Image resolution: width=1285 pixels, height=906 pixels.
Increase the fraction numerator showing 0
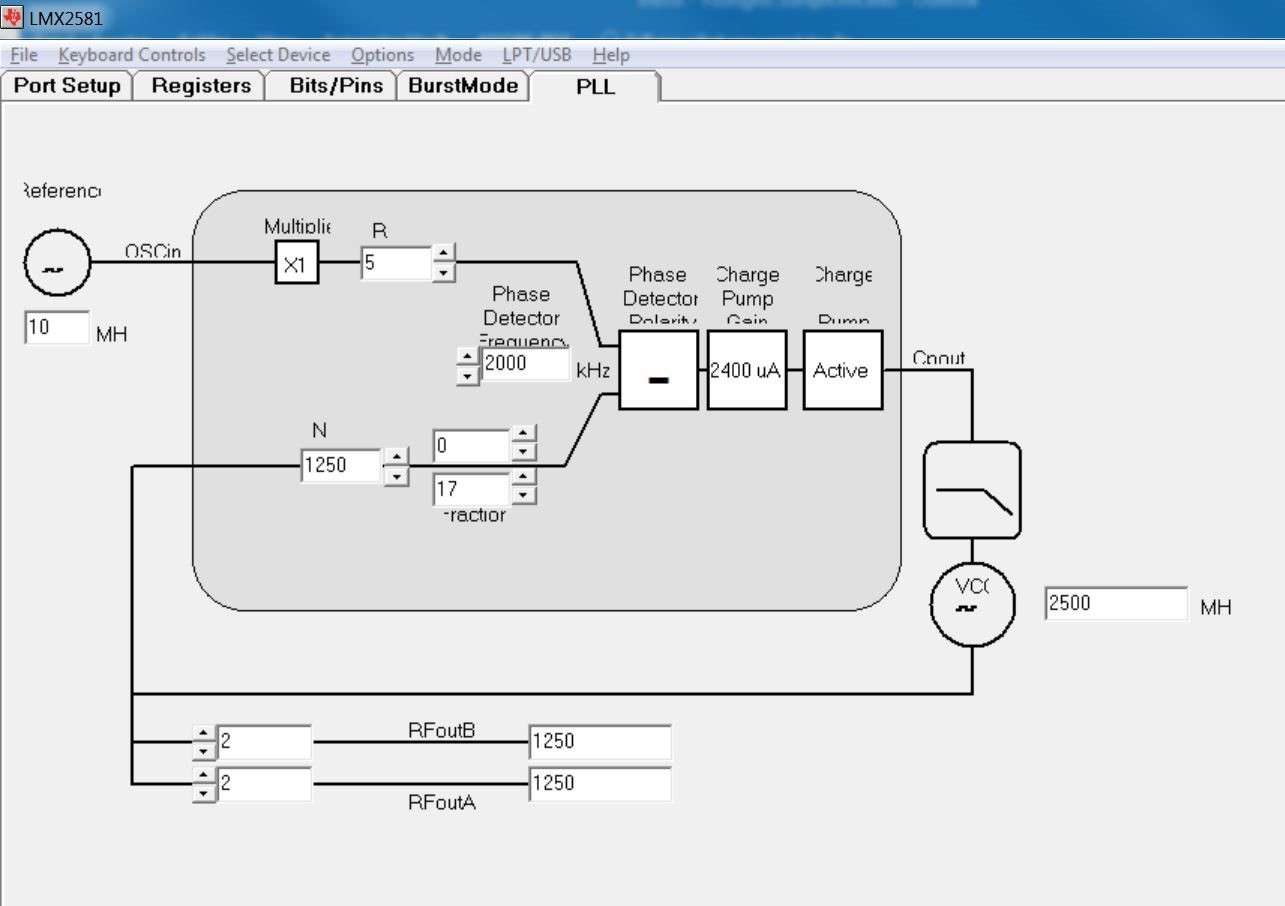click(524, 435)
